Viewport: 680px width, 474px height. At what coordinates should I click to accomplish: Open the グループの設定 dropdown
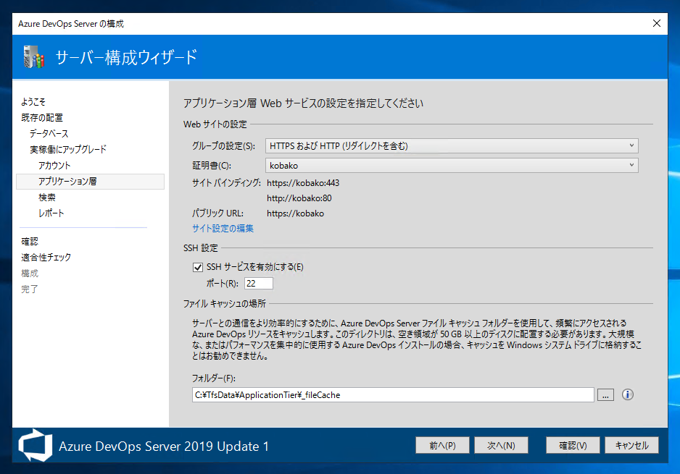(x=451, y=146)
